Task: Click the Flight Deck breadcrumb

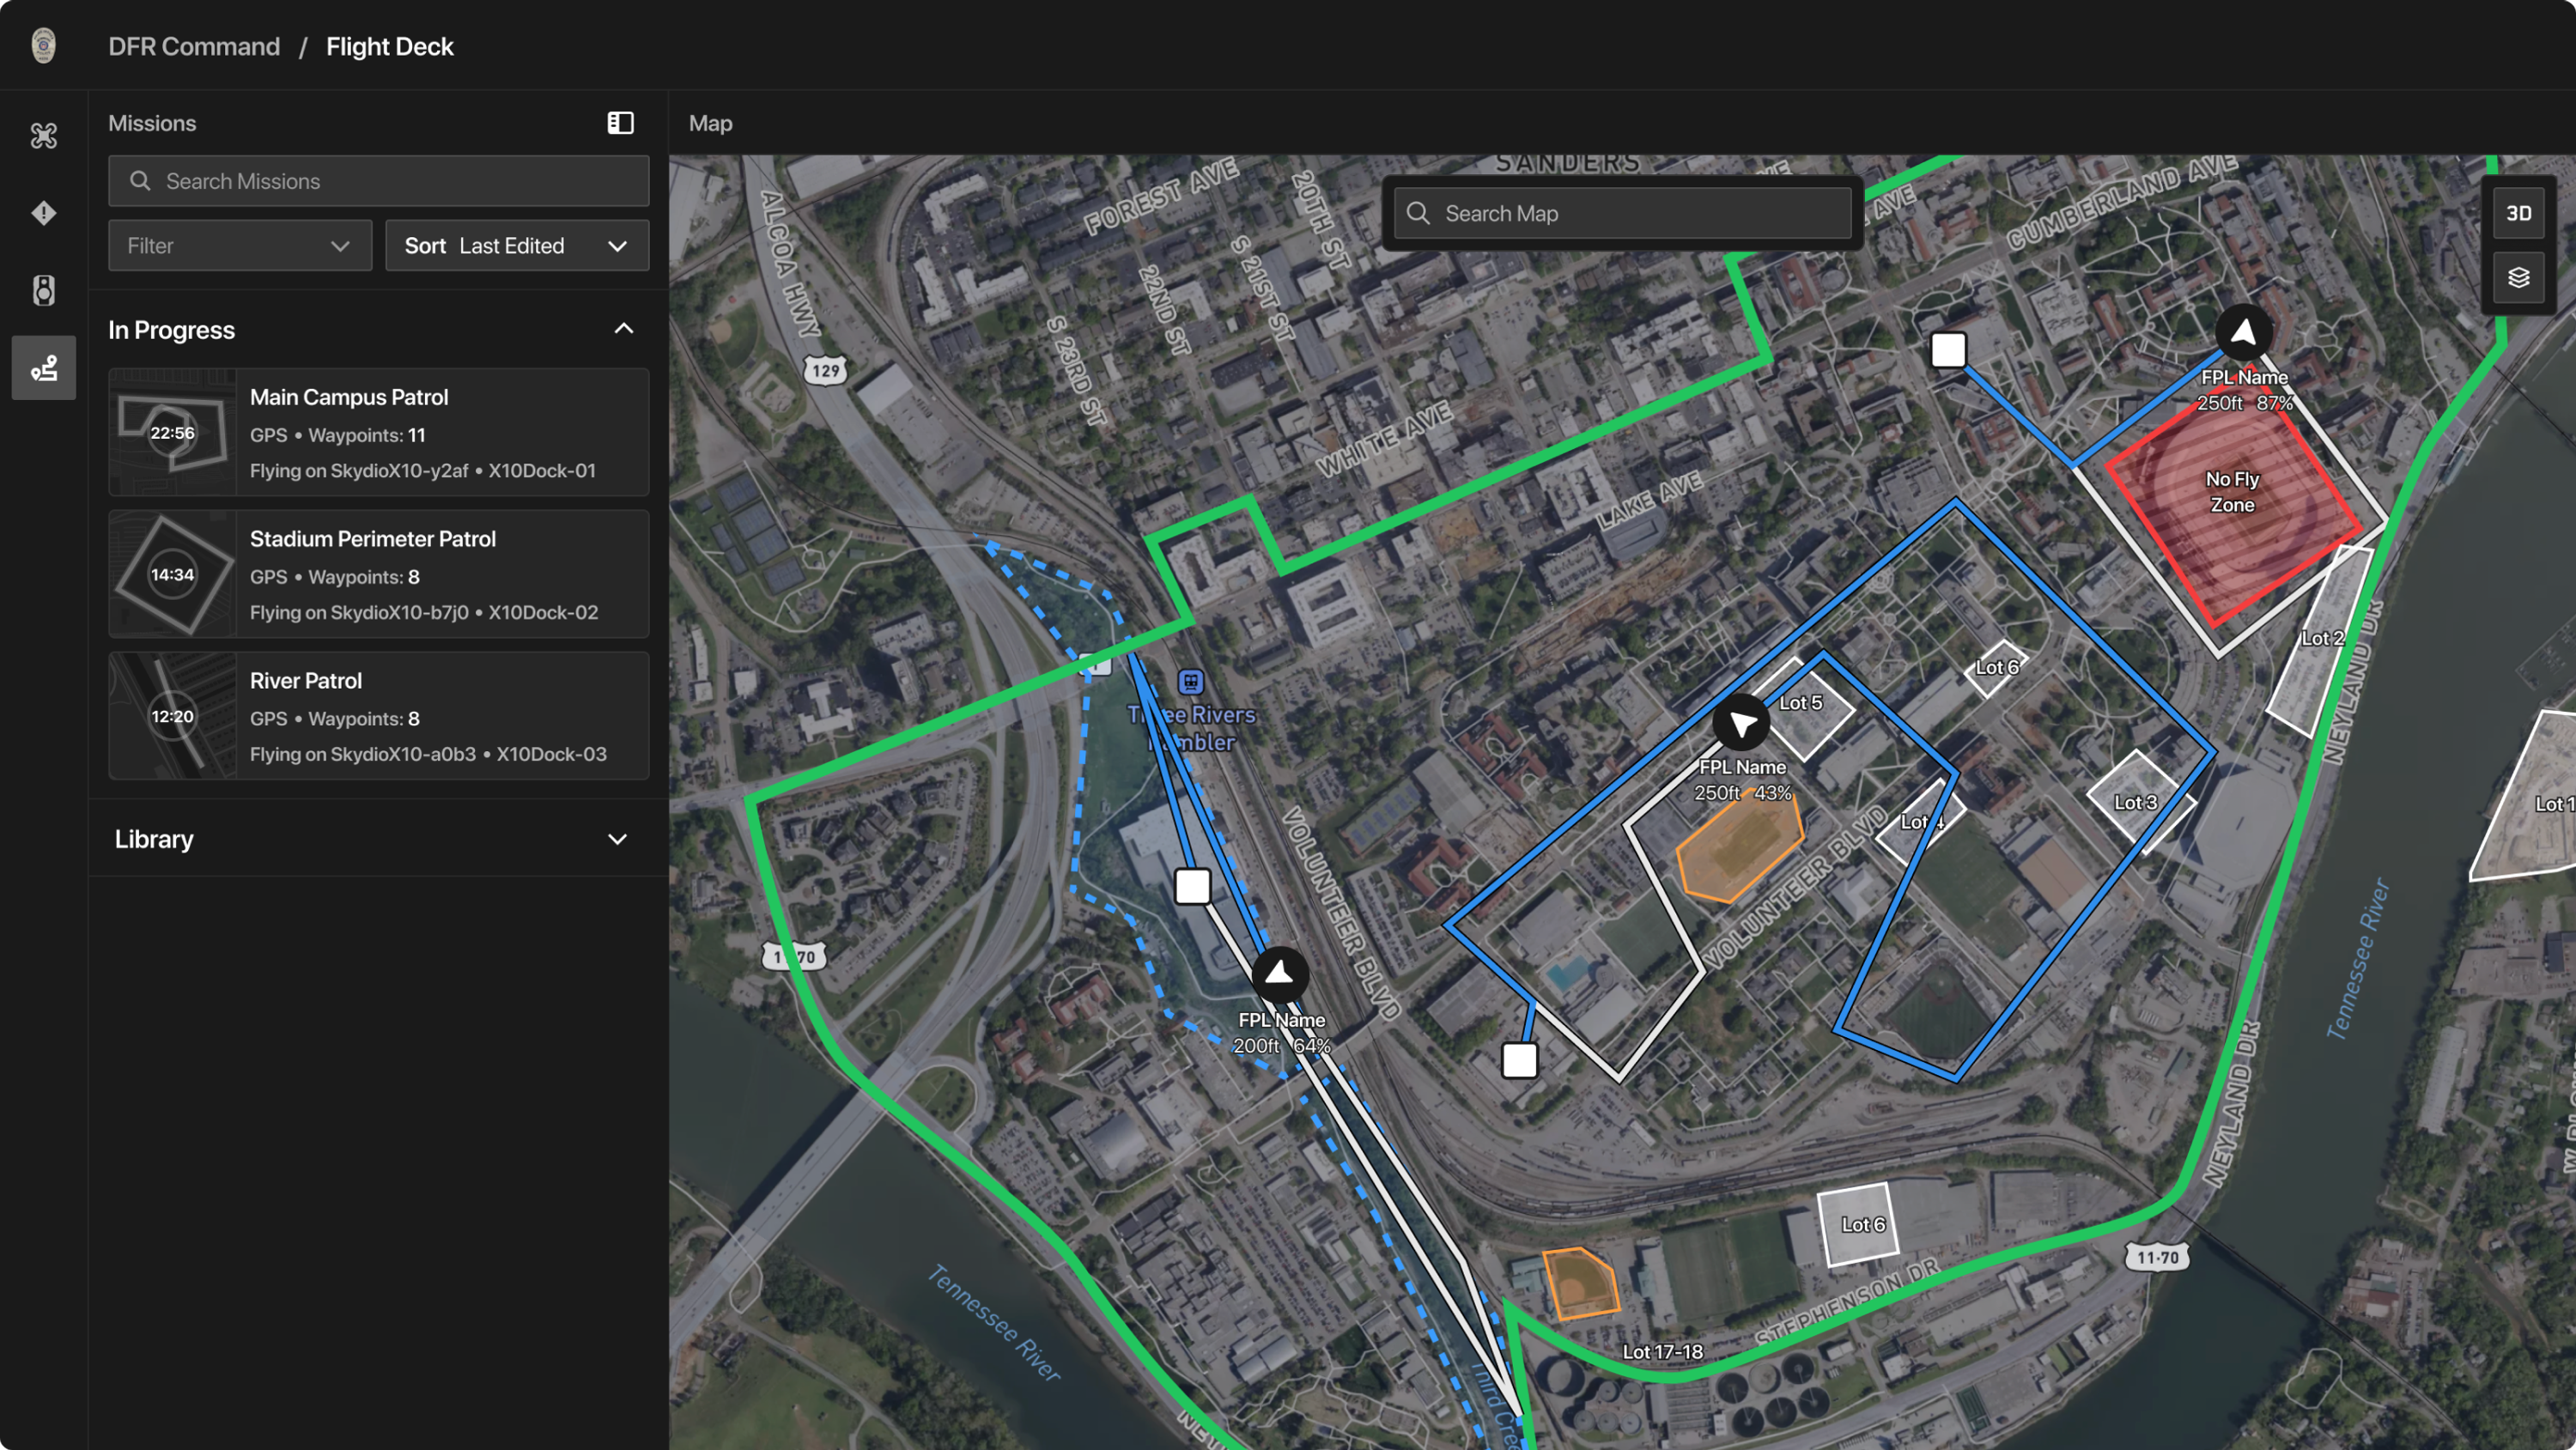Action: [389, 46]
